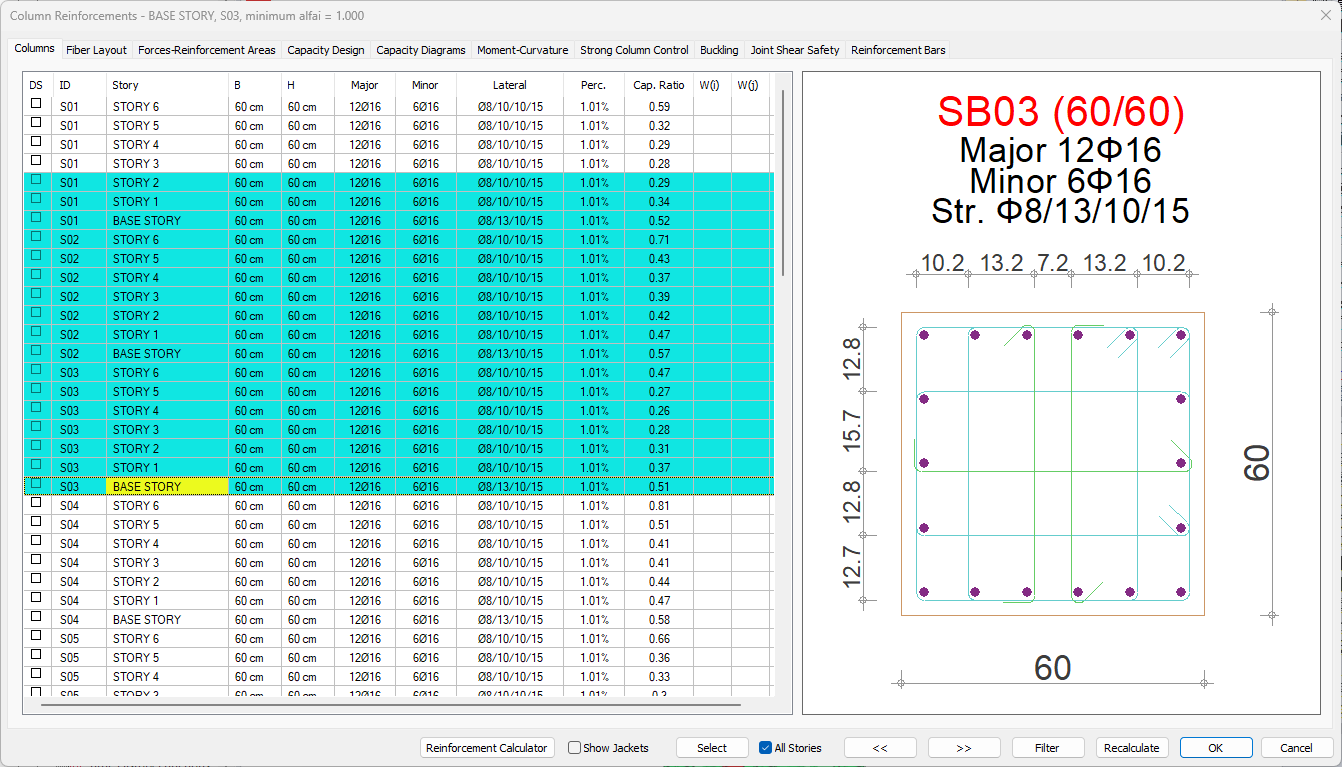The width and height of the screenshot is (1342, 767).
Task: Sort by Cap. Ratio column header
Action: pyautogui.click(x=659, y=85)
